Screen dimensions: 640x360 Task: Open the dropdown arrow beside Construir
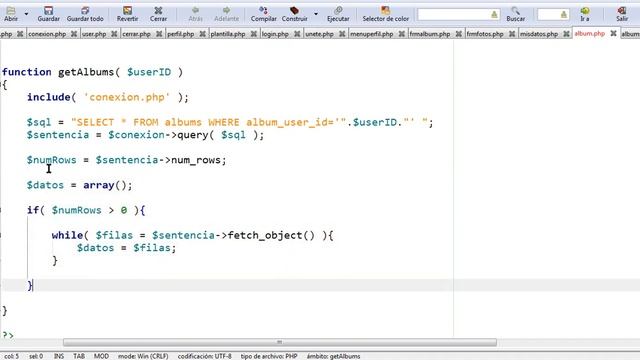point(316,14)
